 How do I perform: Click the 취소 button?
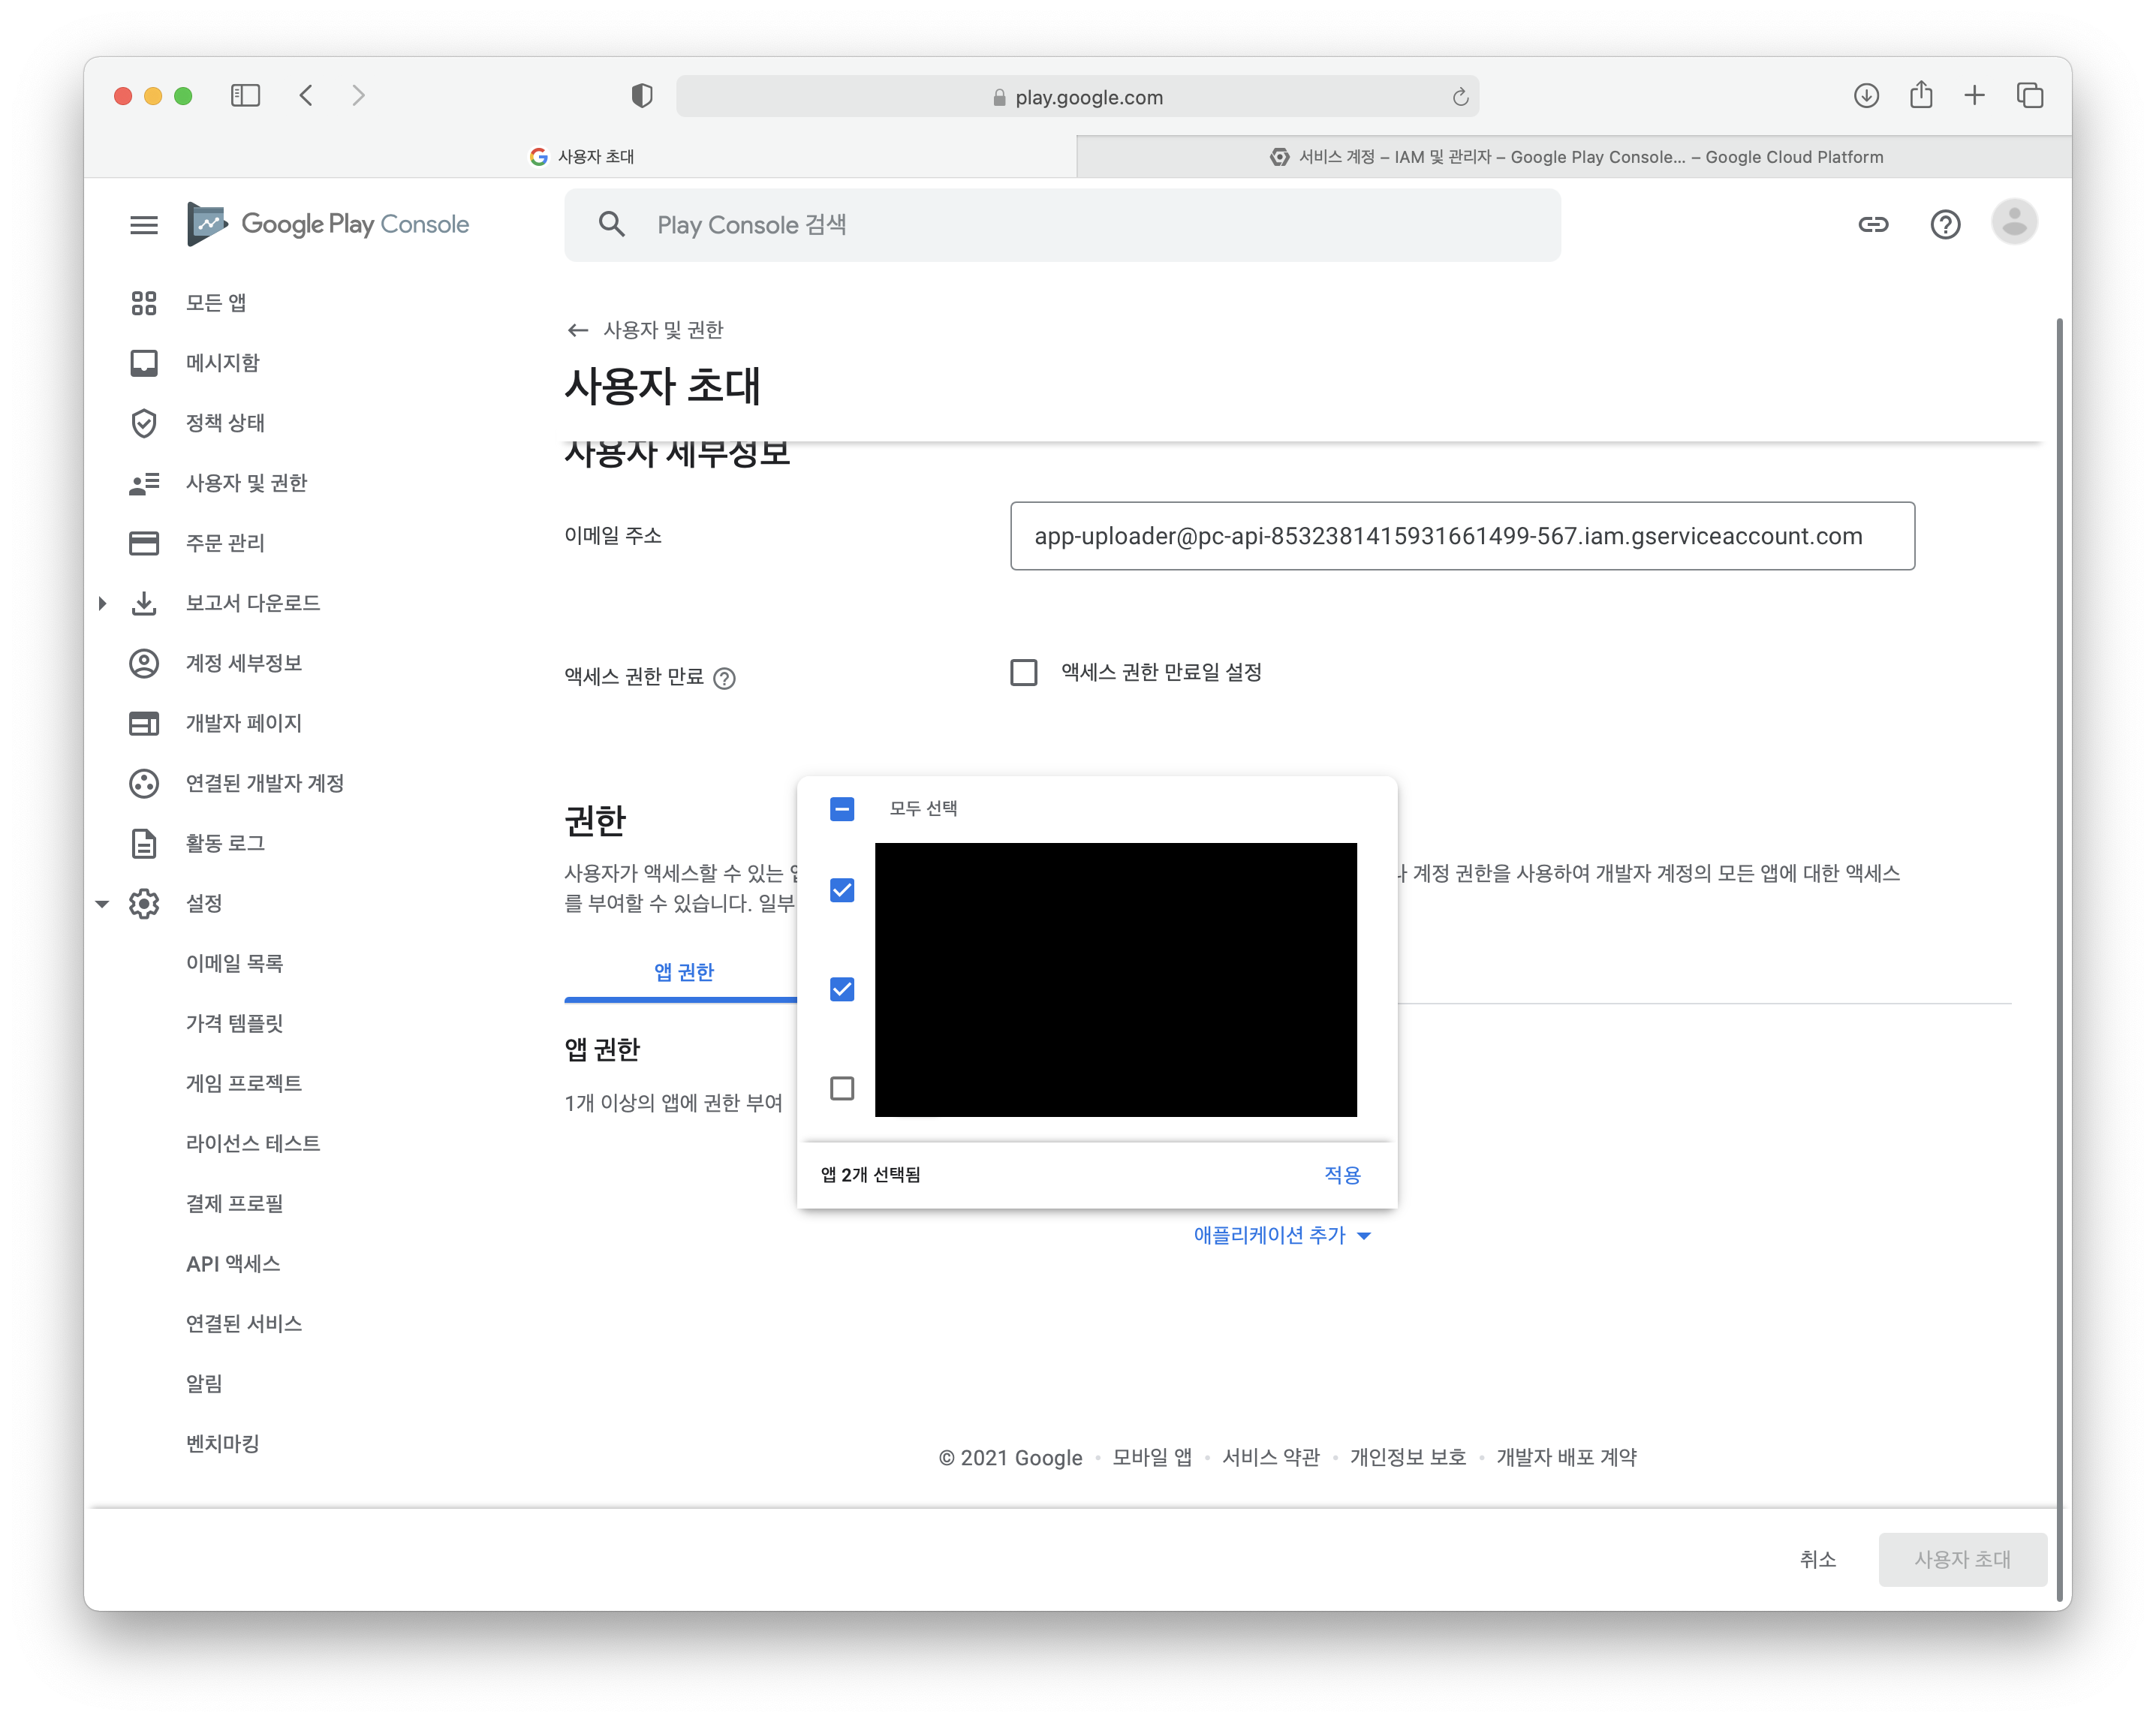coord(1817,1559)
